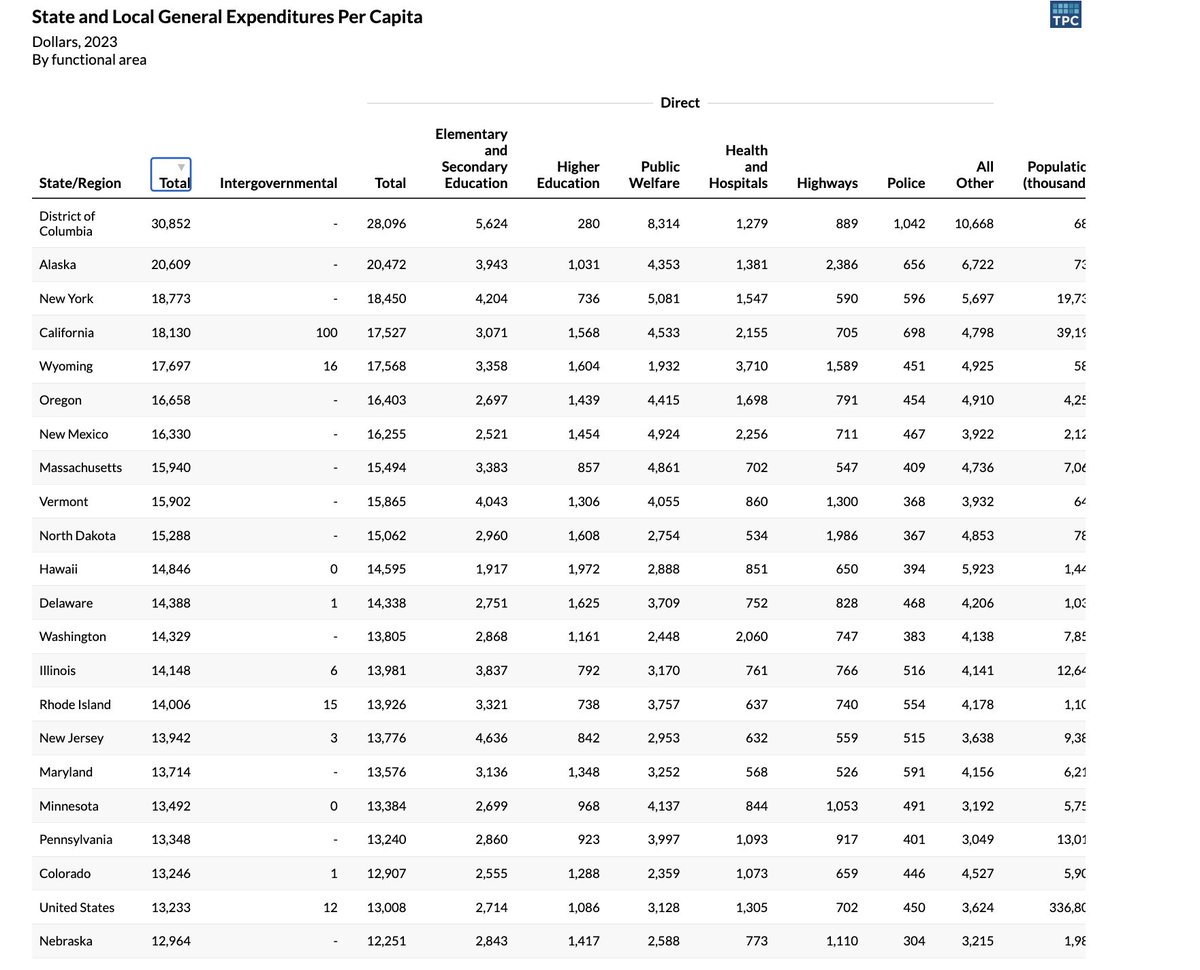
Task: Click Vermont elementary education 4,043
Action: [x=490, y=502]
